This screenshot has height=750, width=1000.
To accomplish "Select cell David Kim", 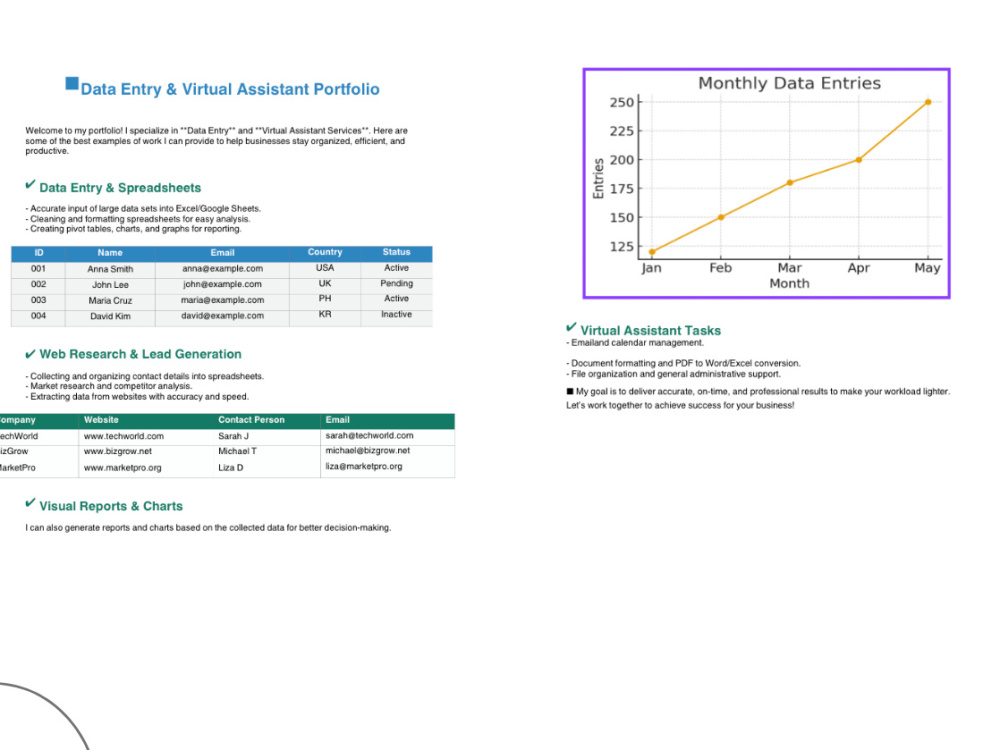I will tap(110, 316).
